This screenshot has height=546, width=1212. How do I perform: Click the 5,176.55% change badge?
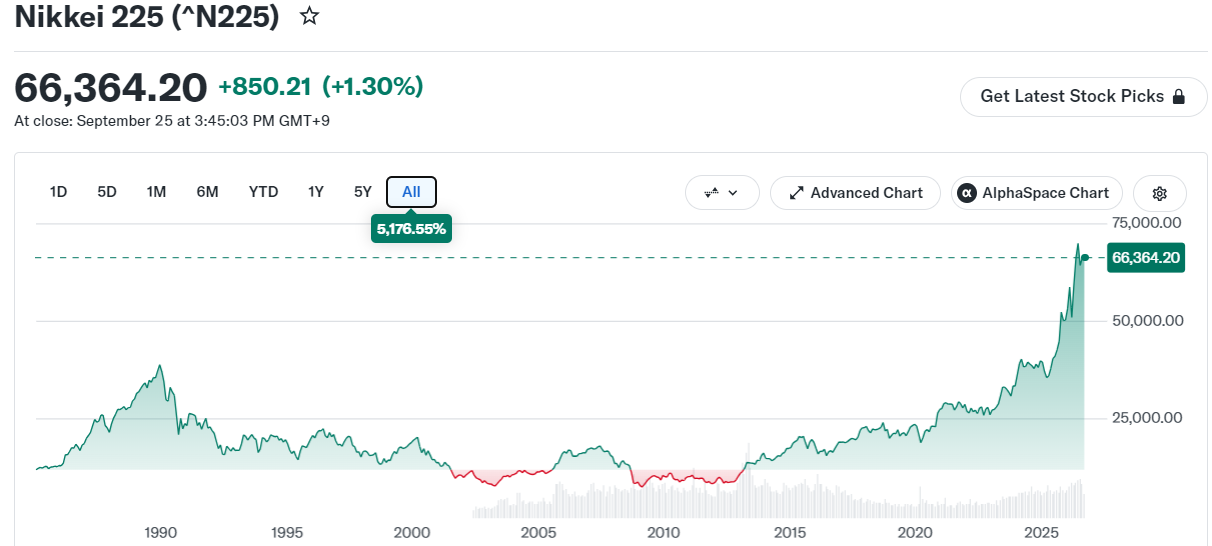click(411, 229)
